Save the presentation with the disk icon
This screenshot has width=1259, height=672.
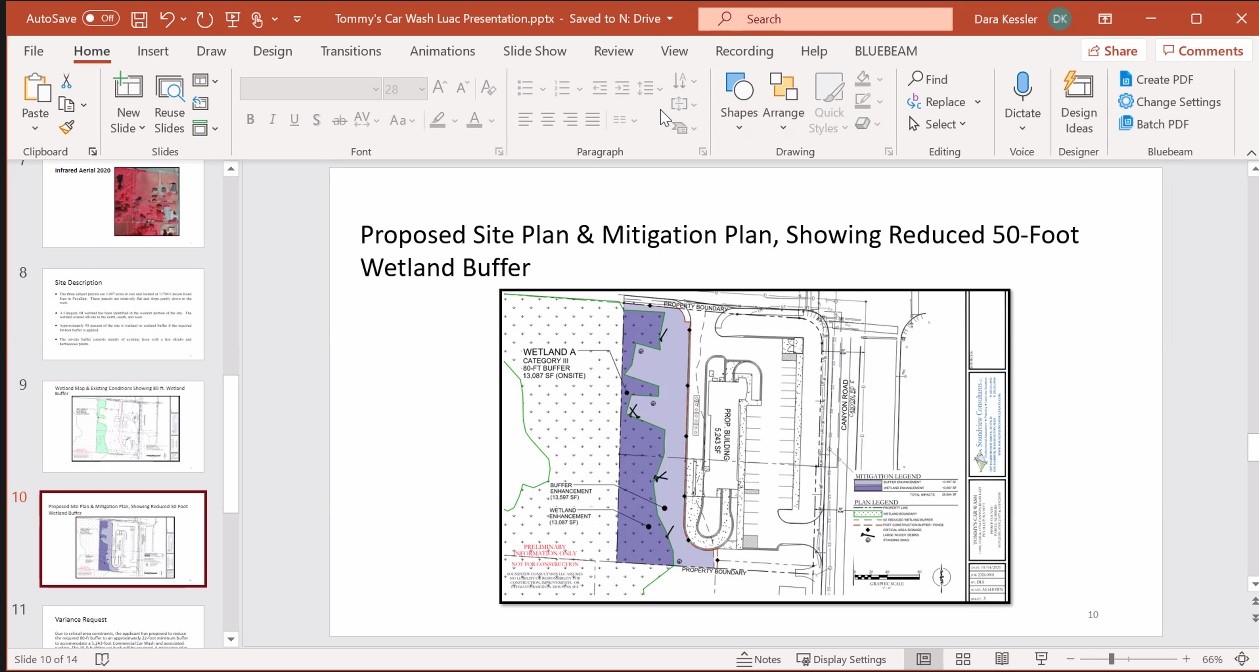click(139, 19)
